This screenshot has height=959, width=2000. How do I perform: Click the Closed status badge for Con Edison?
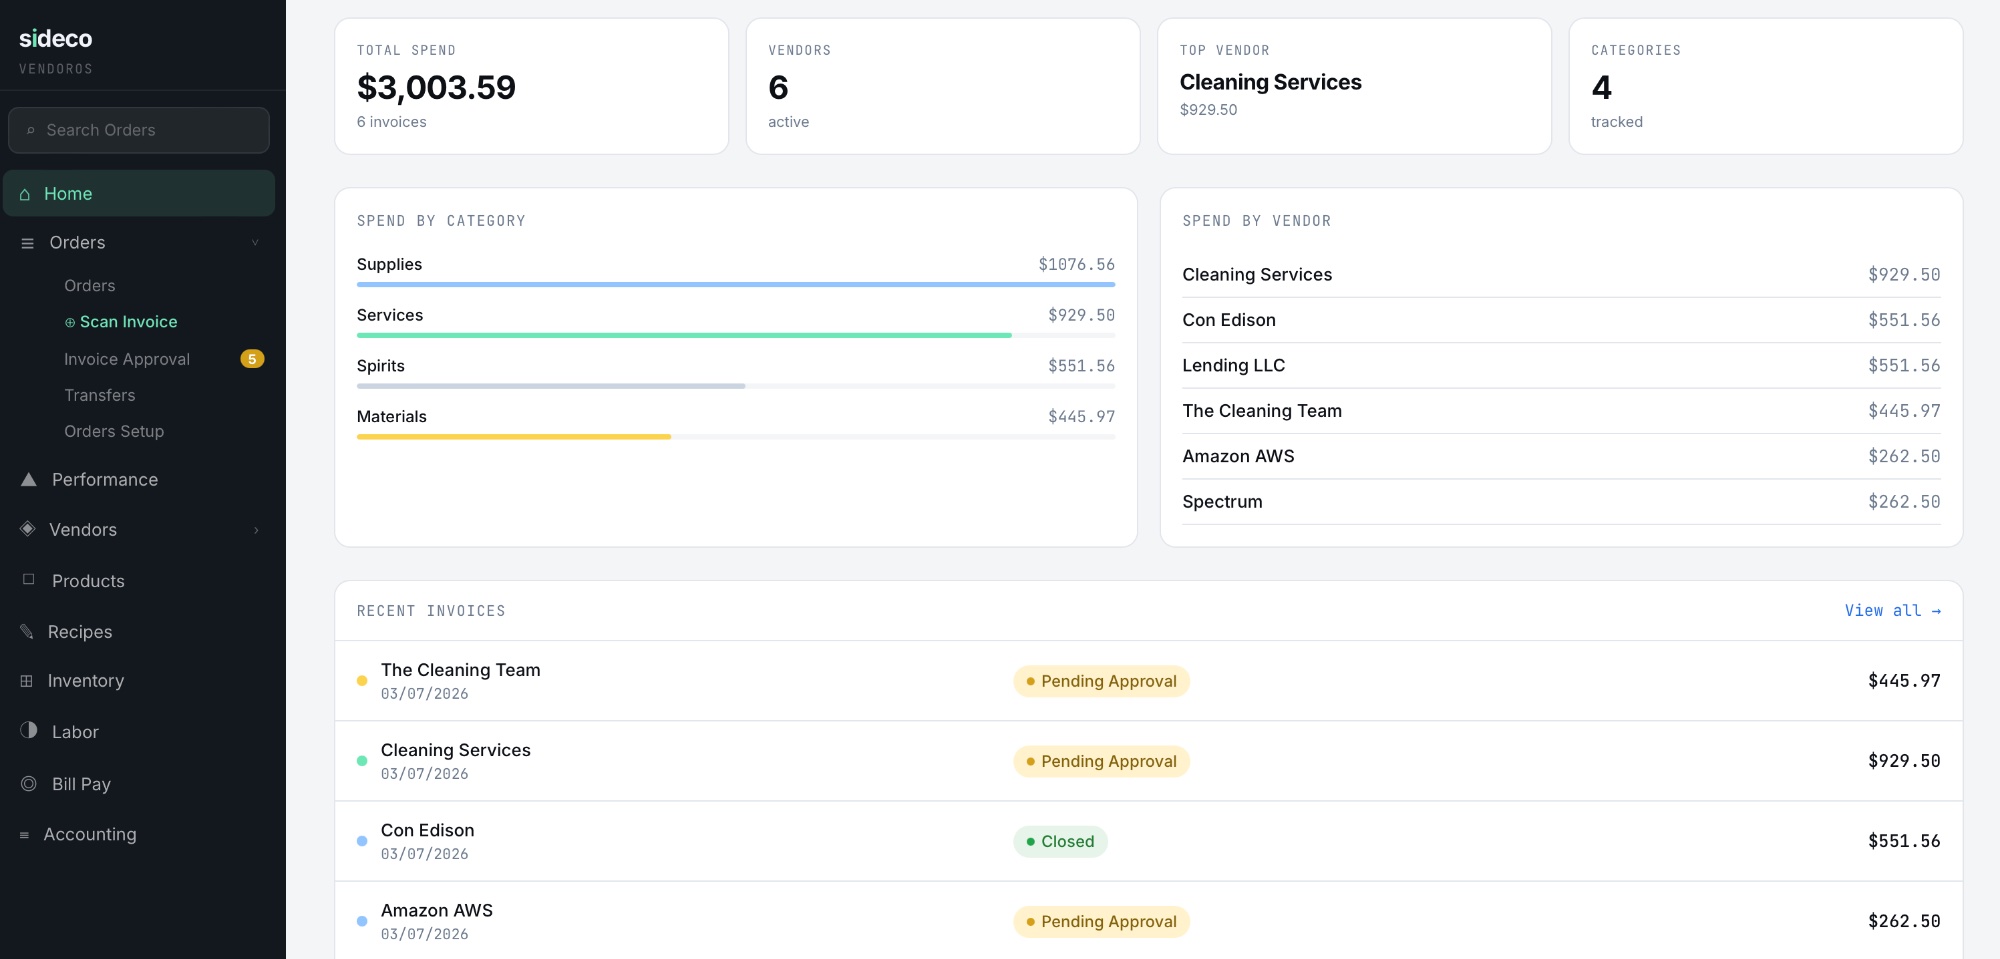coord(1060,842)
